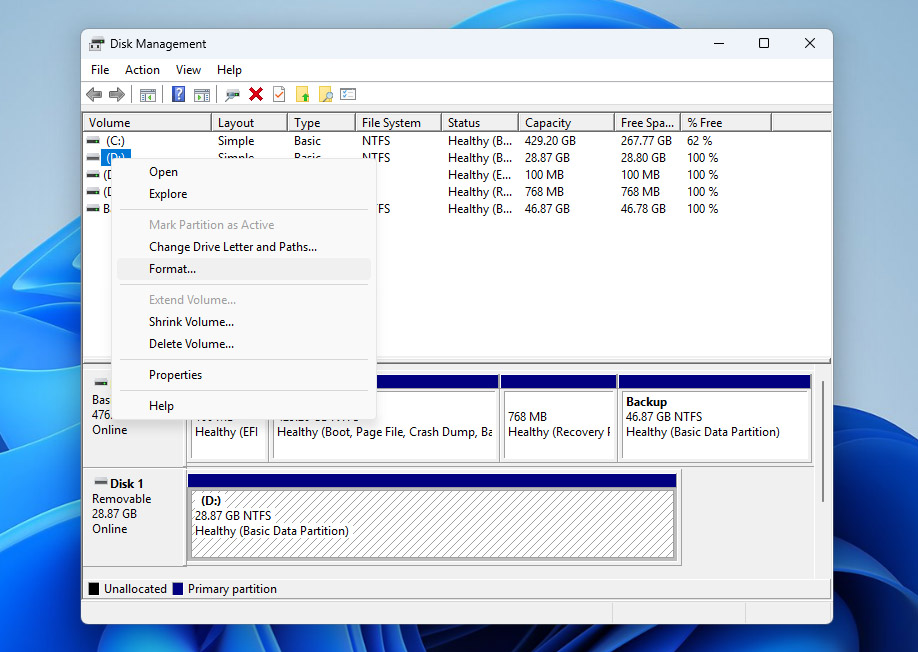Open the View menu
918x652 pixels.
[189, 70]
